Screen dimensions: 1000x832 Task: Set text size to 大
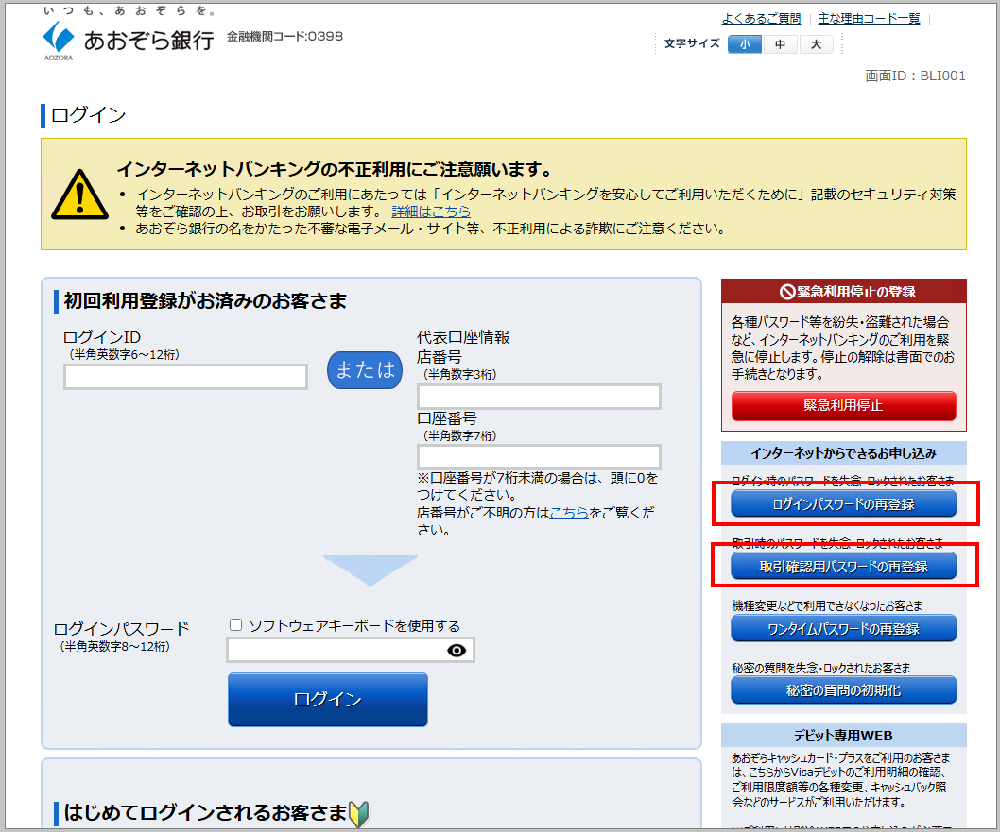point(816,45)
